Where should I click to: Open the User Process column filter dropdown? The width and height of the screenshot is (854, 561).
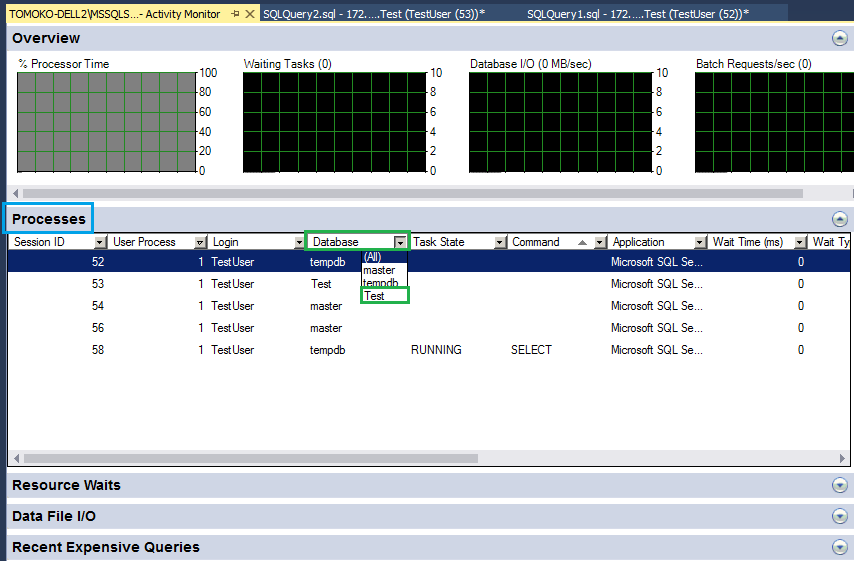198,242
